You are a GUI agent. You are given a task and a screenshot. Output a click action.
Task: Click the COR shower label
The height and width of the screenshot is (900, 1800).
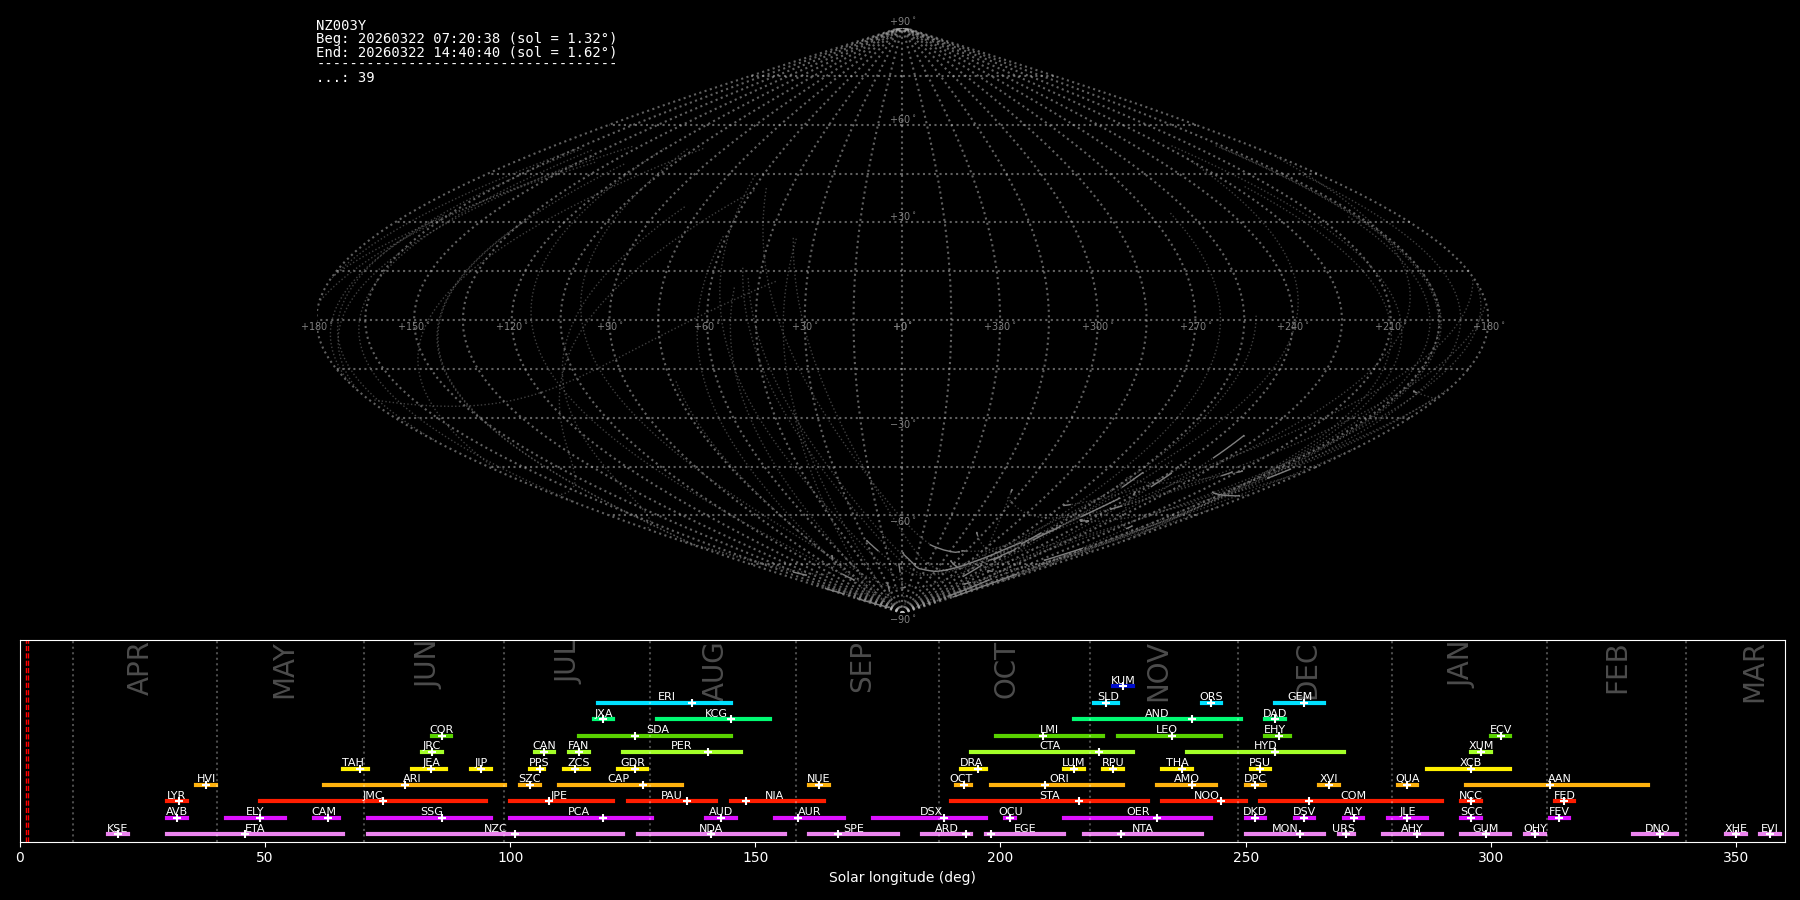click(x=441, y=730)
